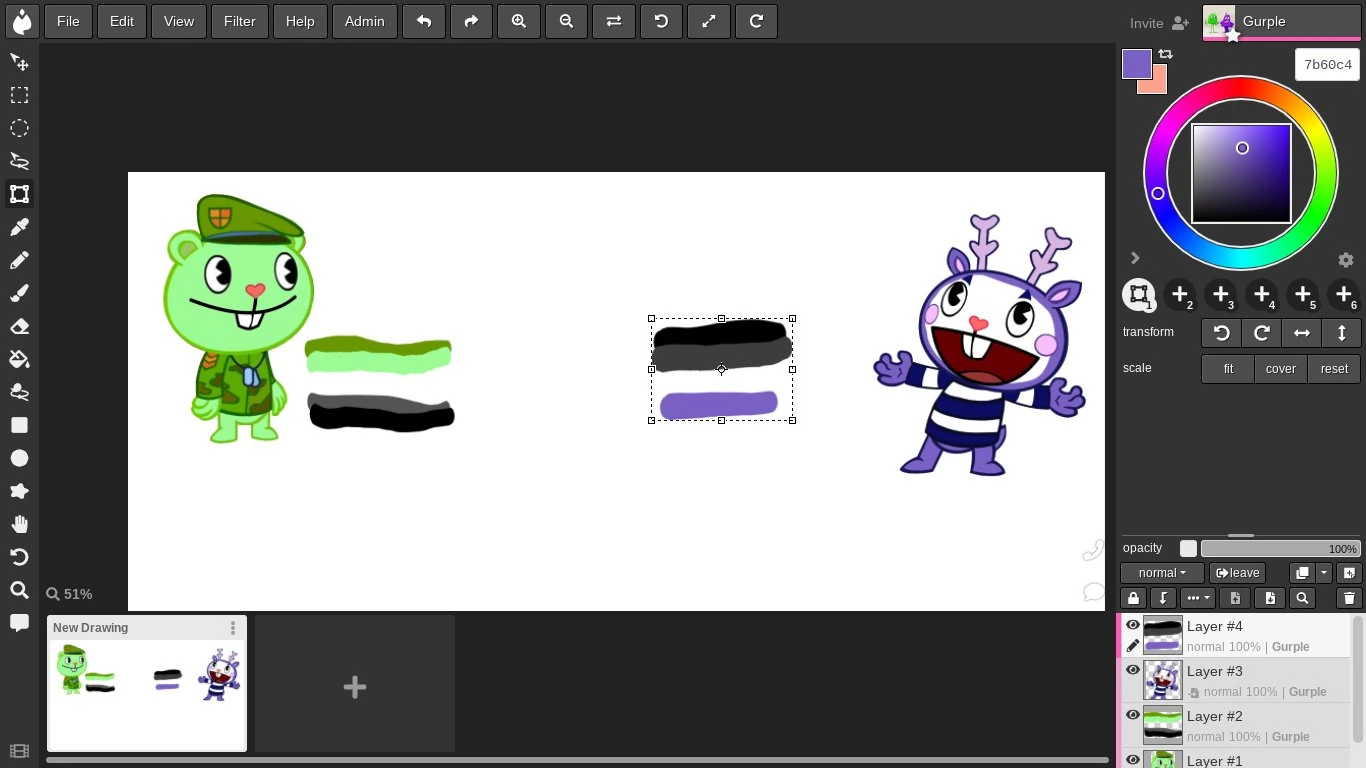The image size is (1366, 768).
Task: Click the 'leave' layer button
Action: 1237,573
